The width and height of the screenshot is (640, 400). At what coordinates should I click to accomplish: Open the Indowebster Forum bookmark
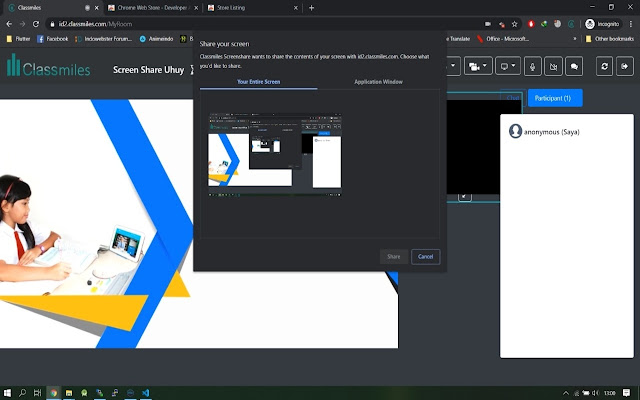104,39
